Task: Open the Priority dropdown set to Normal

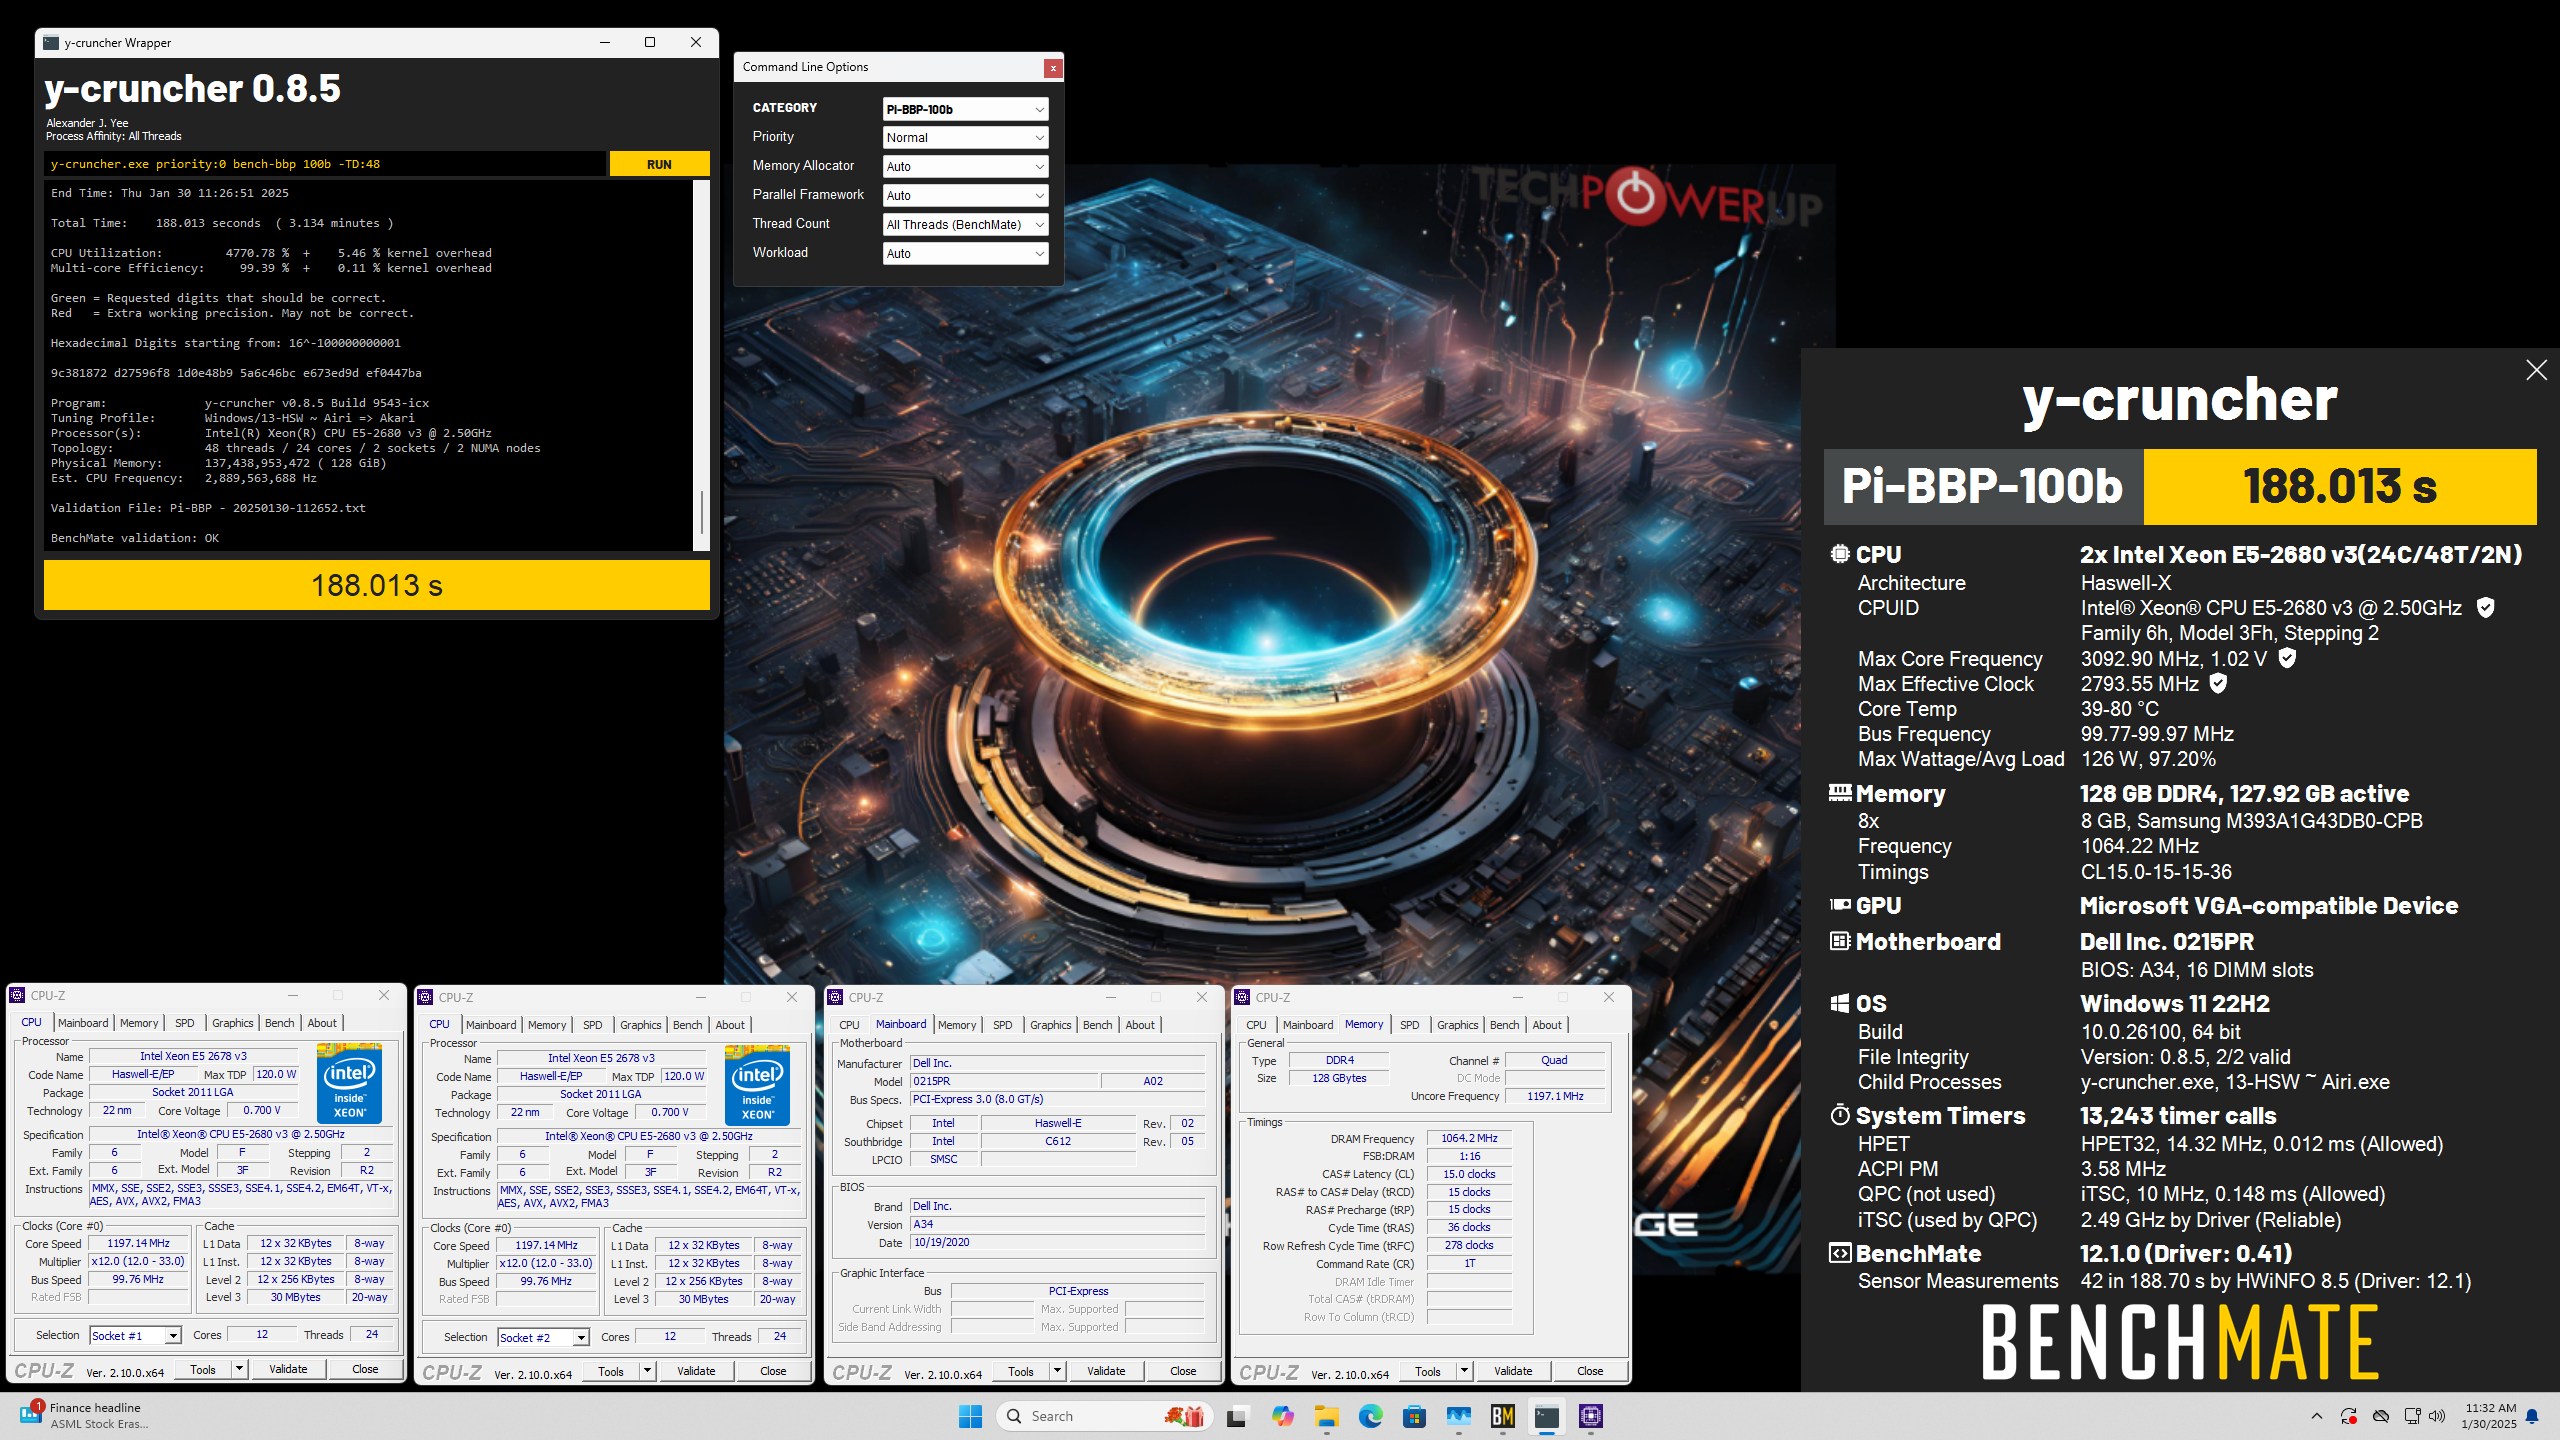Action: coord(965,138)
